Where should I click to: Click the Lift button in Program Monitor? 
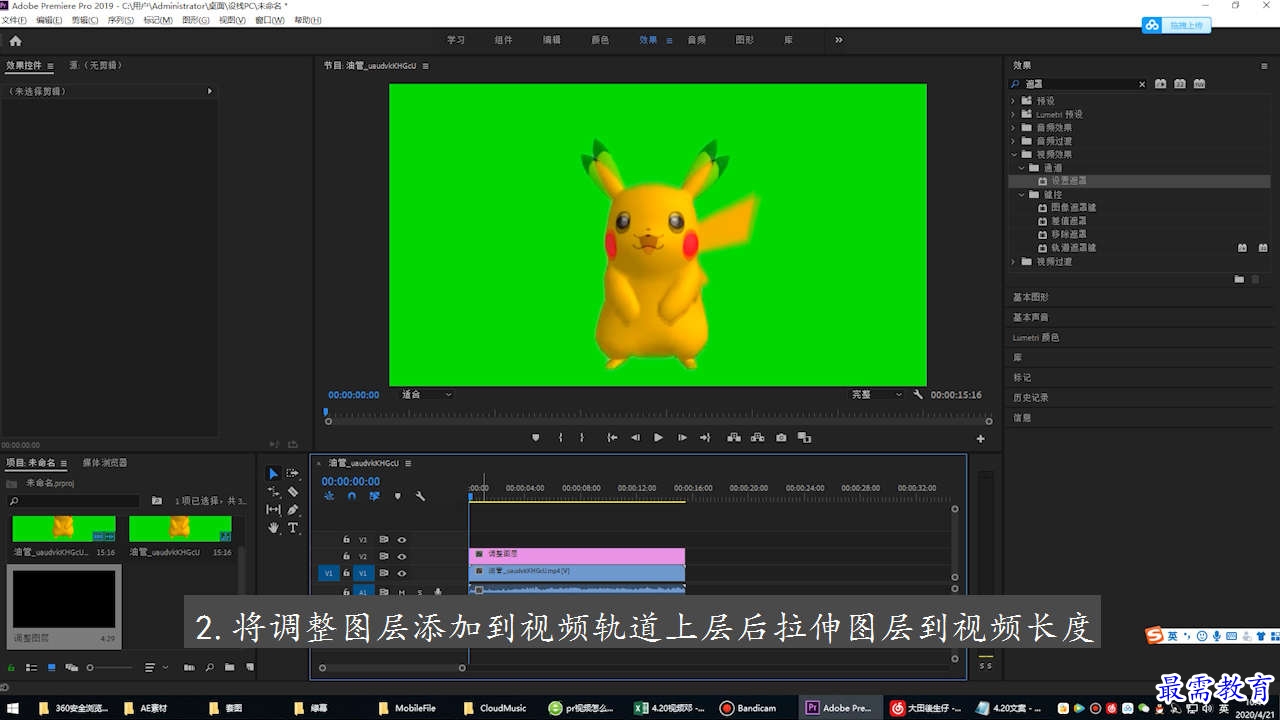[x=734, y=437]
